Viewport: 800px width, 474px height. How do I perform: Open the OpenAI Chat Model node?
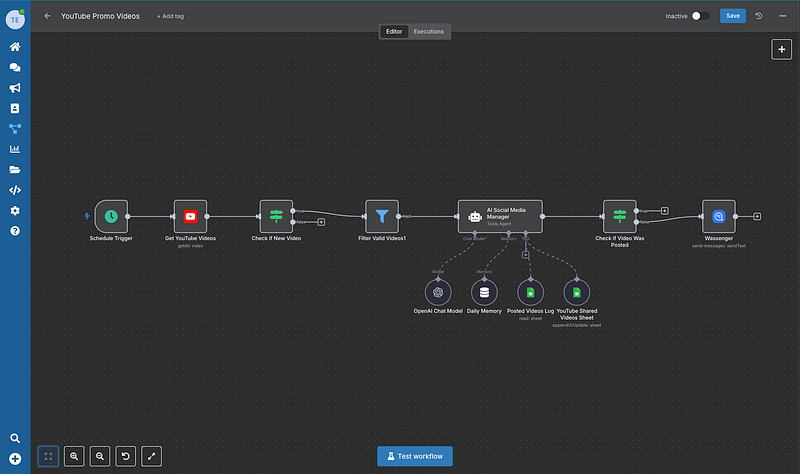pyautogui.click(x=436, y=292)
